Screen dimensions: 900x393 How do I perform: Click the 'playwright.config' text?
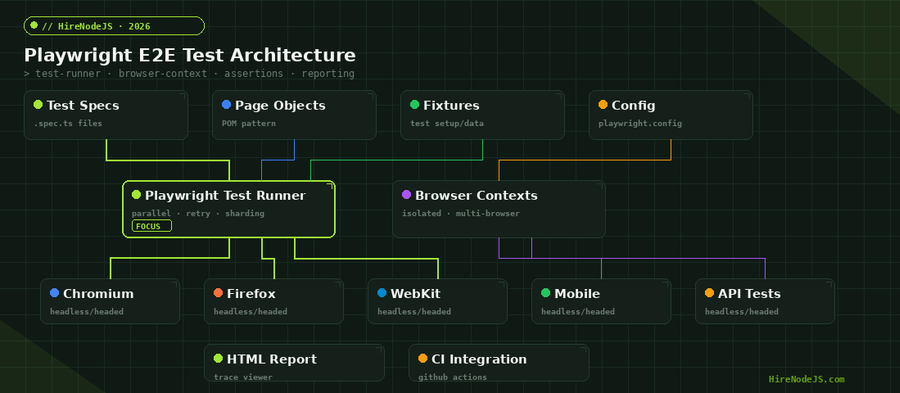click(x=640, y=123)
